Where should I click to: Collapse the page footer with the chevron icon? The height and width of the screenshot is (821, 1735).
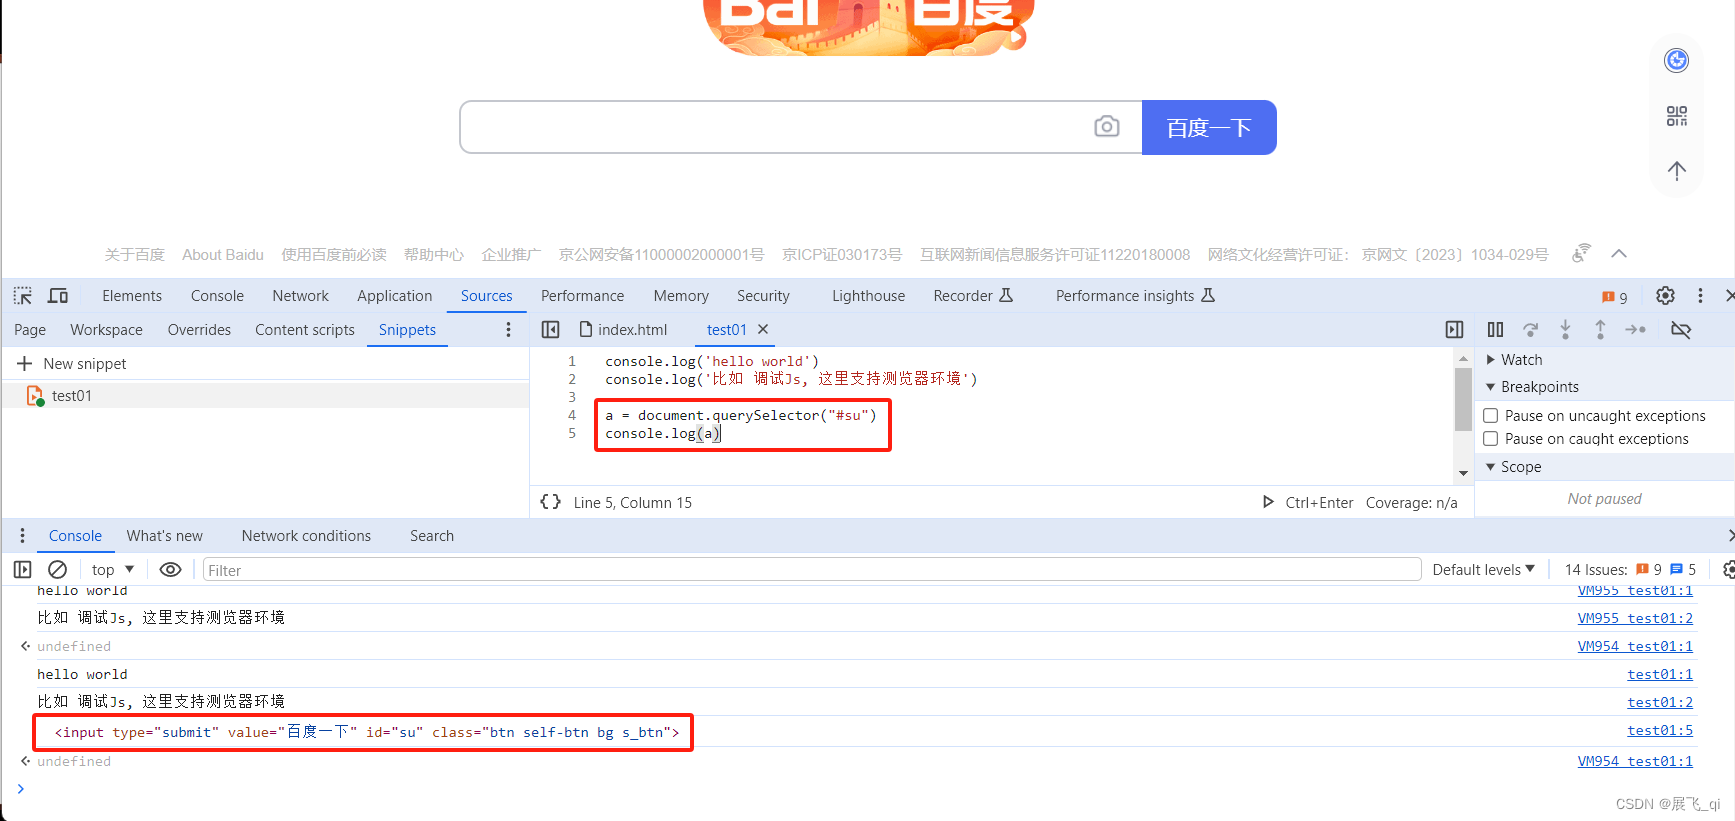[1619, 254]
